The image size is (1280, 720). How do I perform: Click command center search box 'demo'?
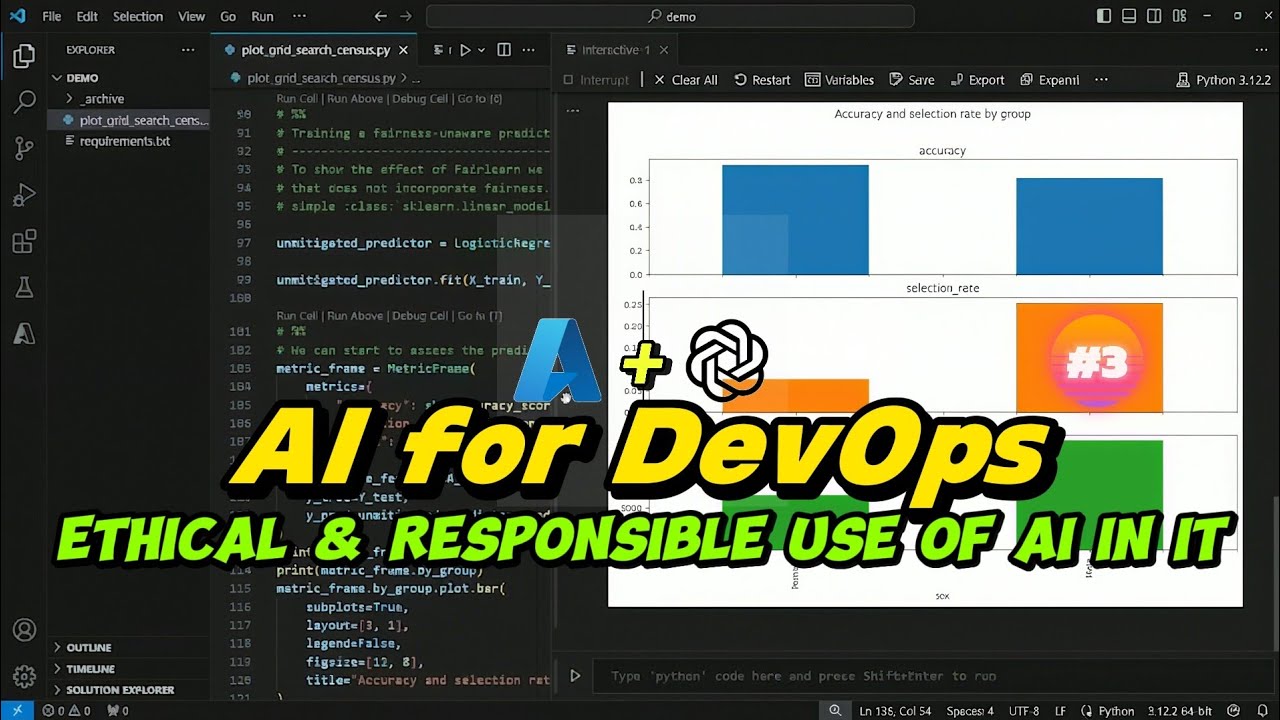[x=670, y=16]
